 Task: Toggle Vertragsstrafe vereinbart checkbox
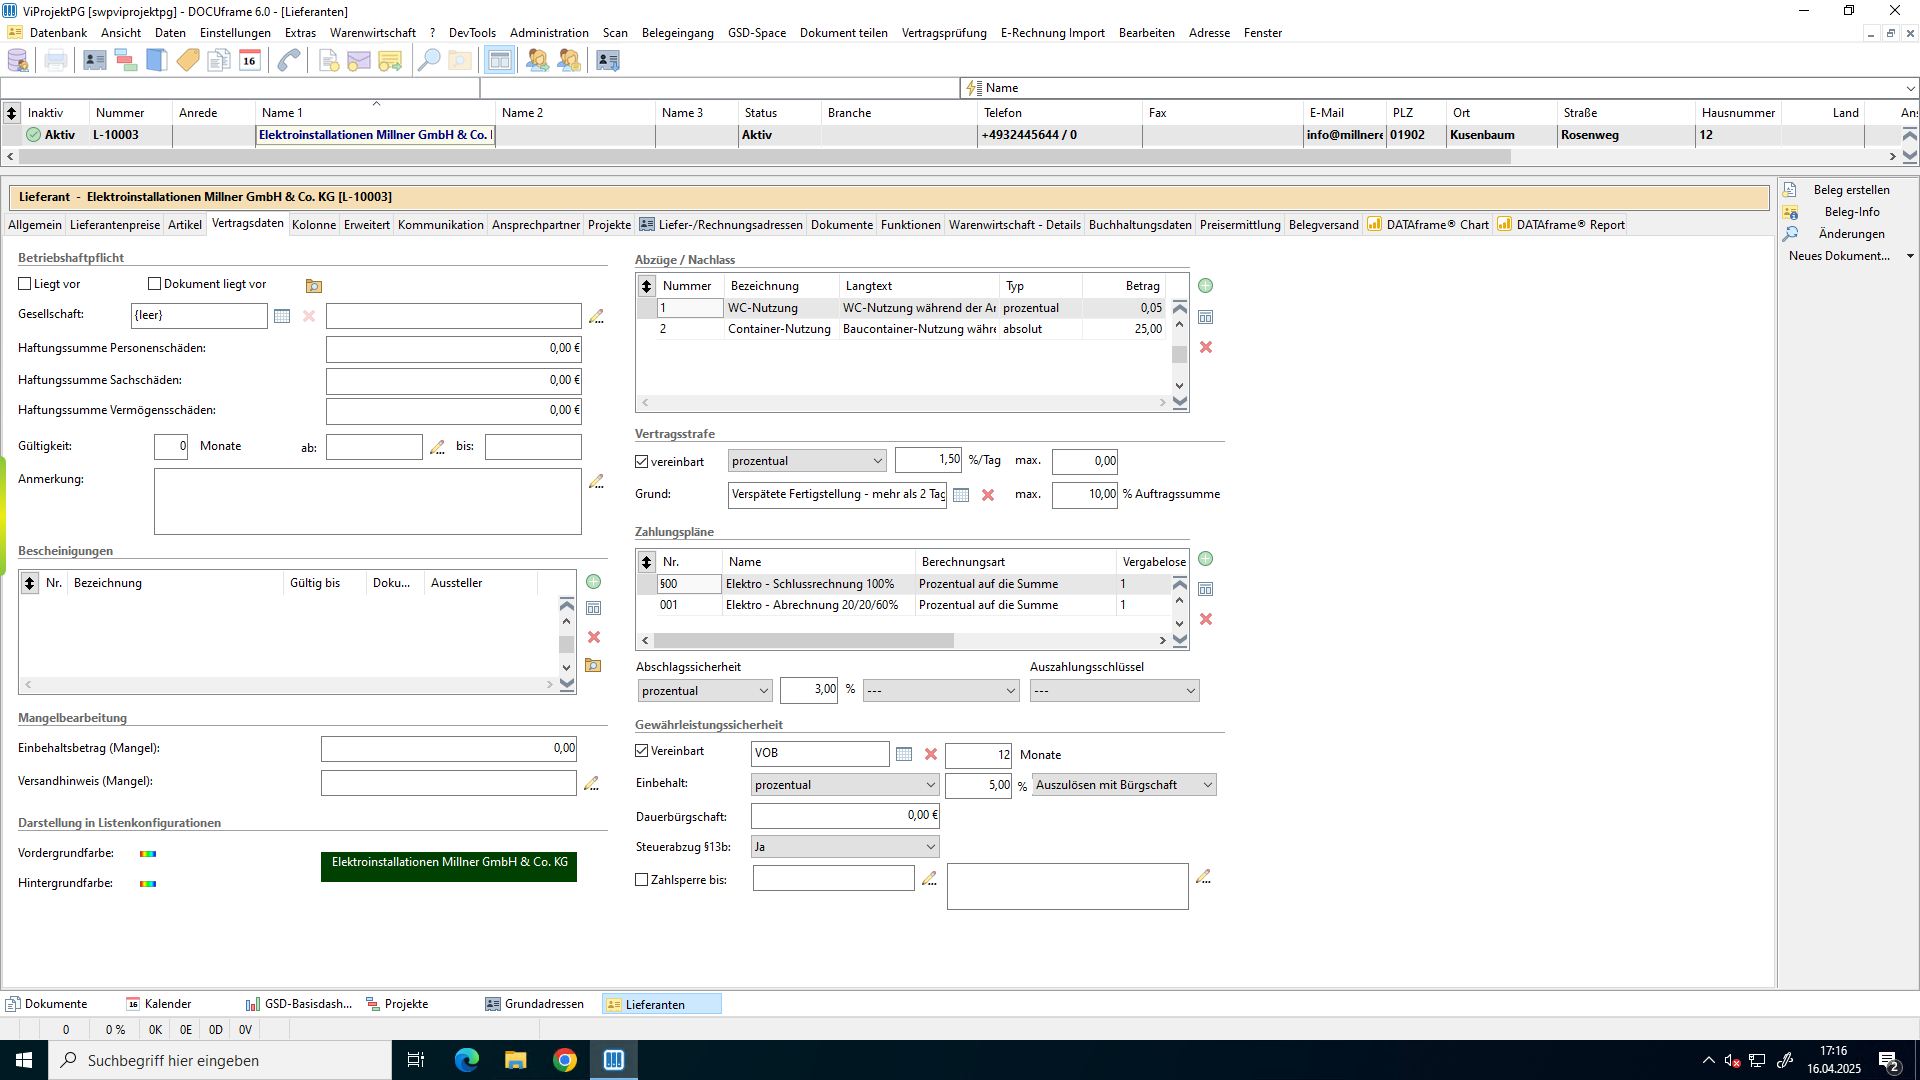[x=642, y=462]
